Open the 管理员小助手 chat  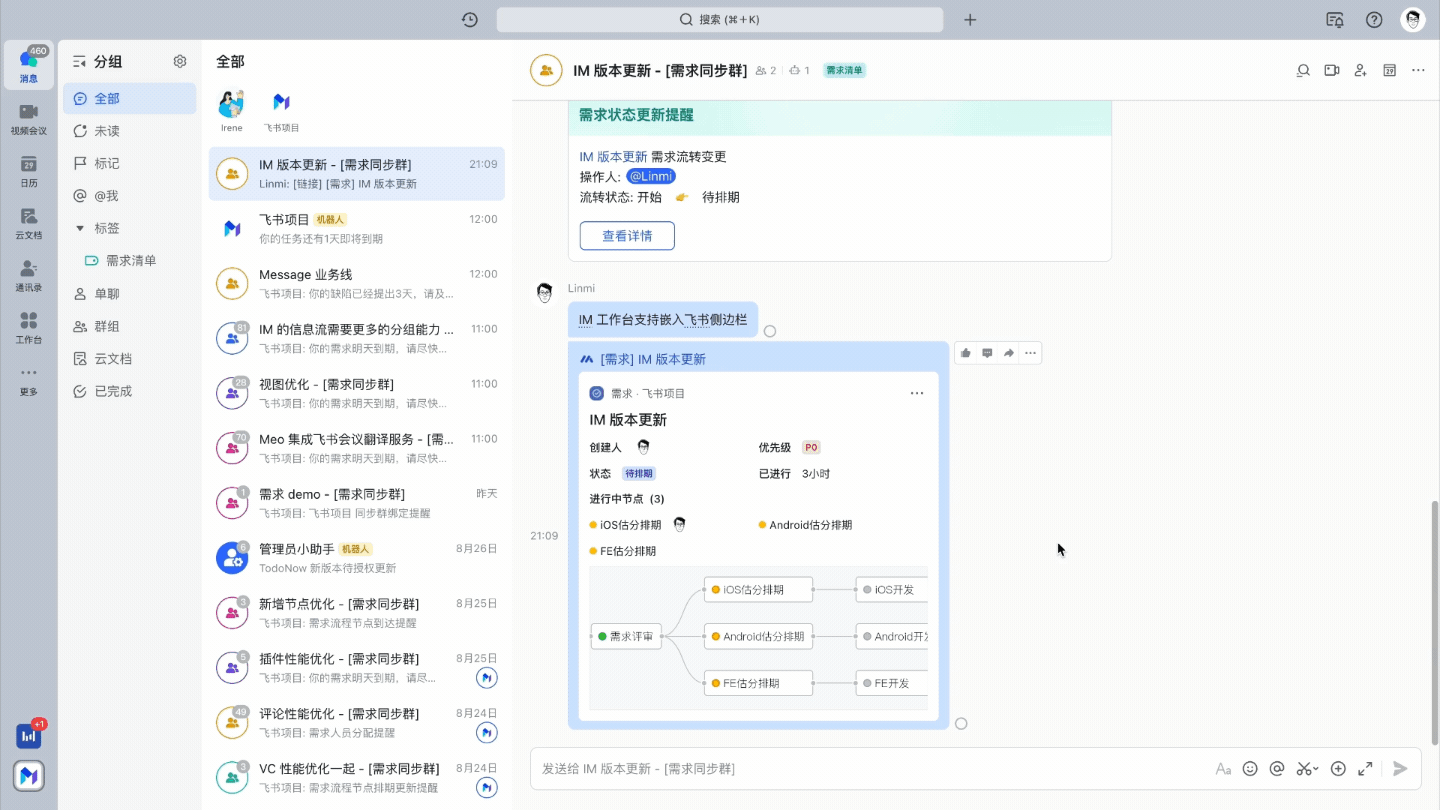click(x=357, y=558)
